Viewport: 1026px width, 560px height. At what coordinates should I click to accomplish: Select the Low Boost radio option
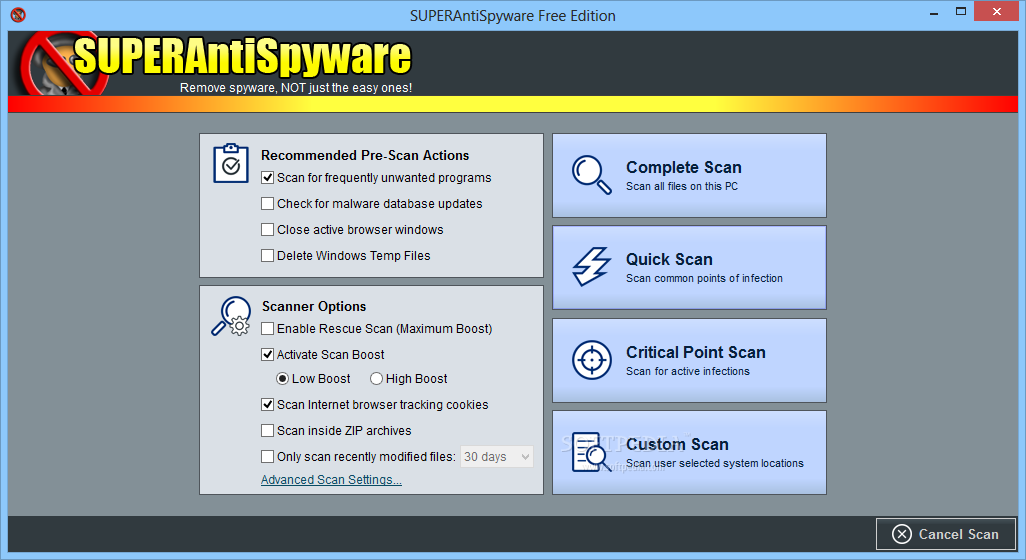point(282,379)
